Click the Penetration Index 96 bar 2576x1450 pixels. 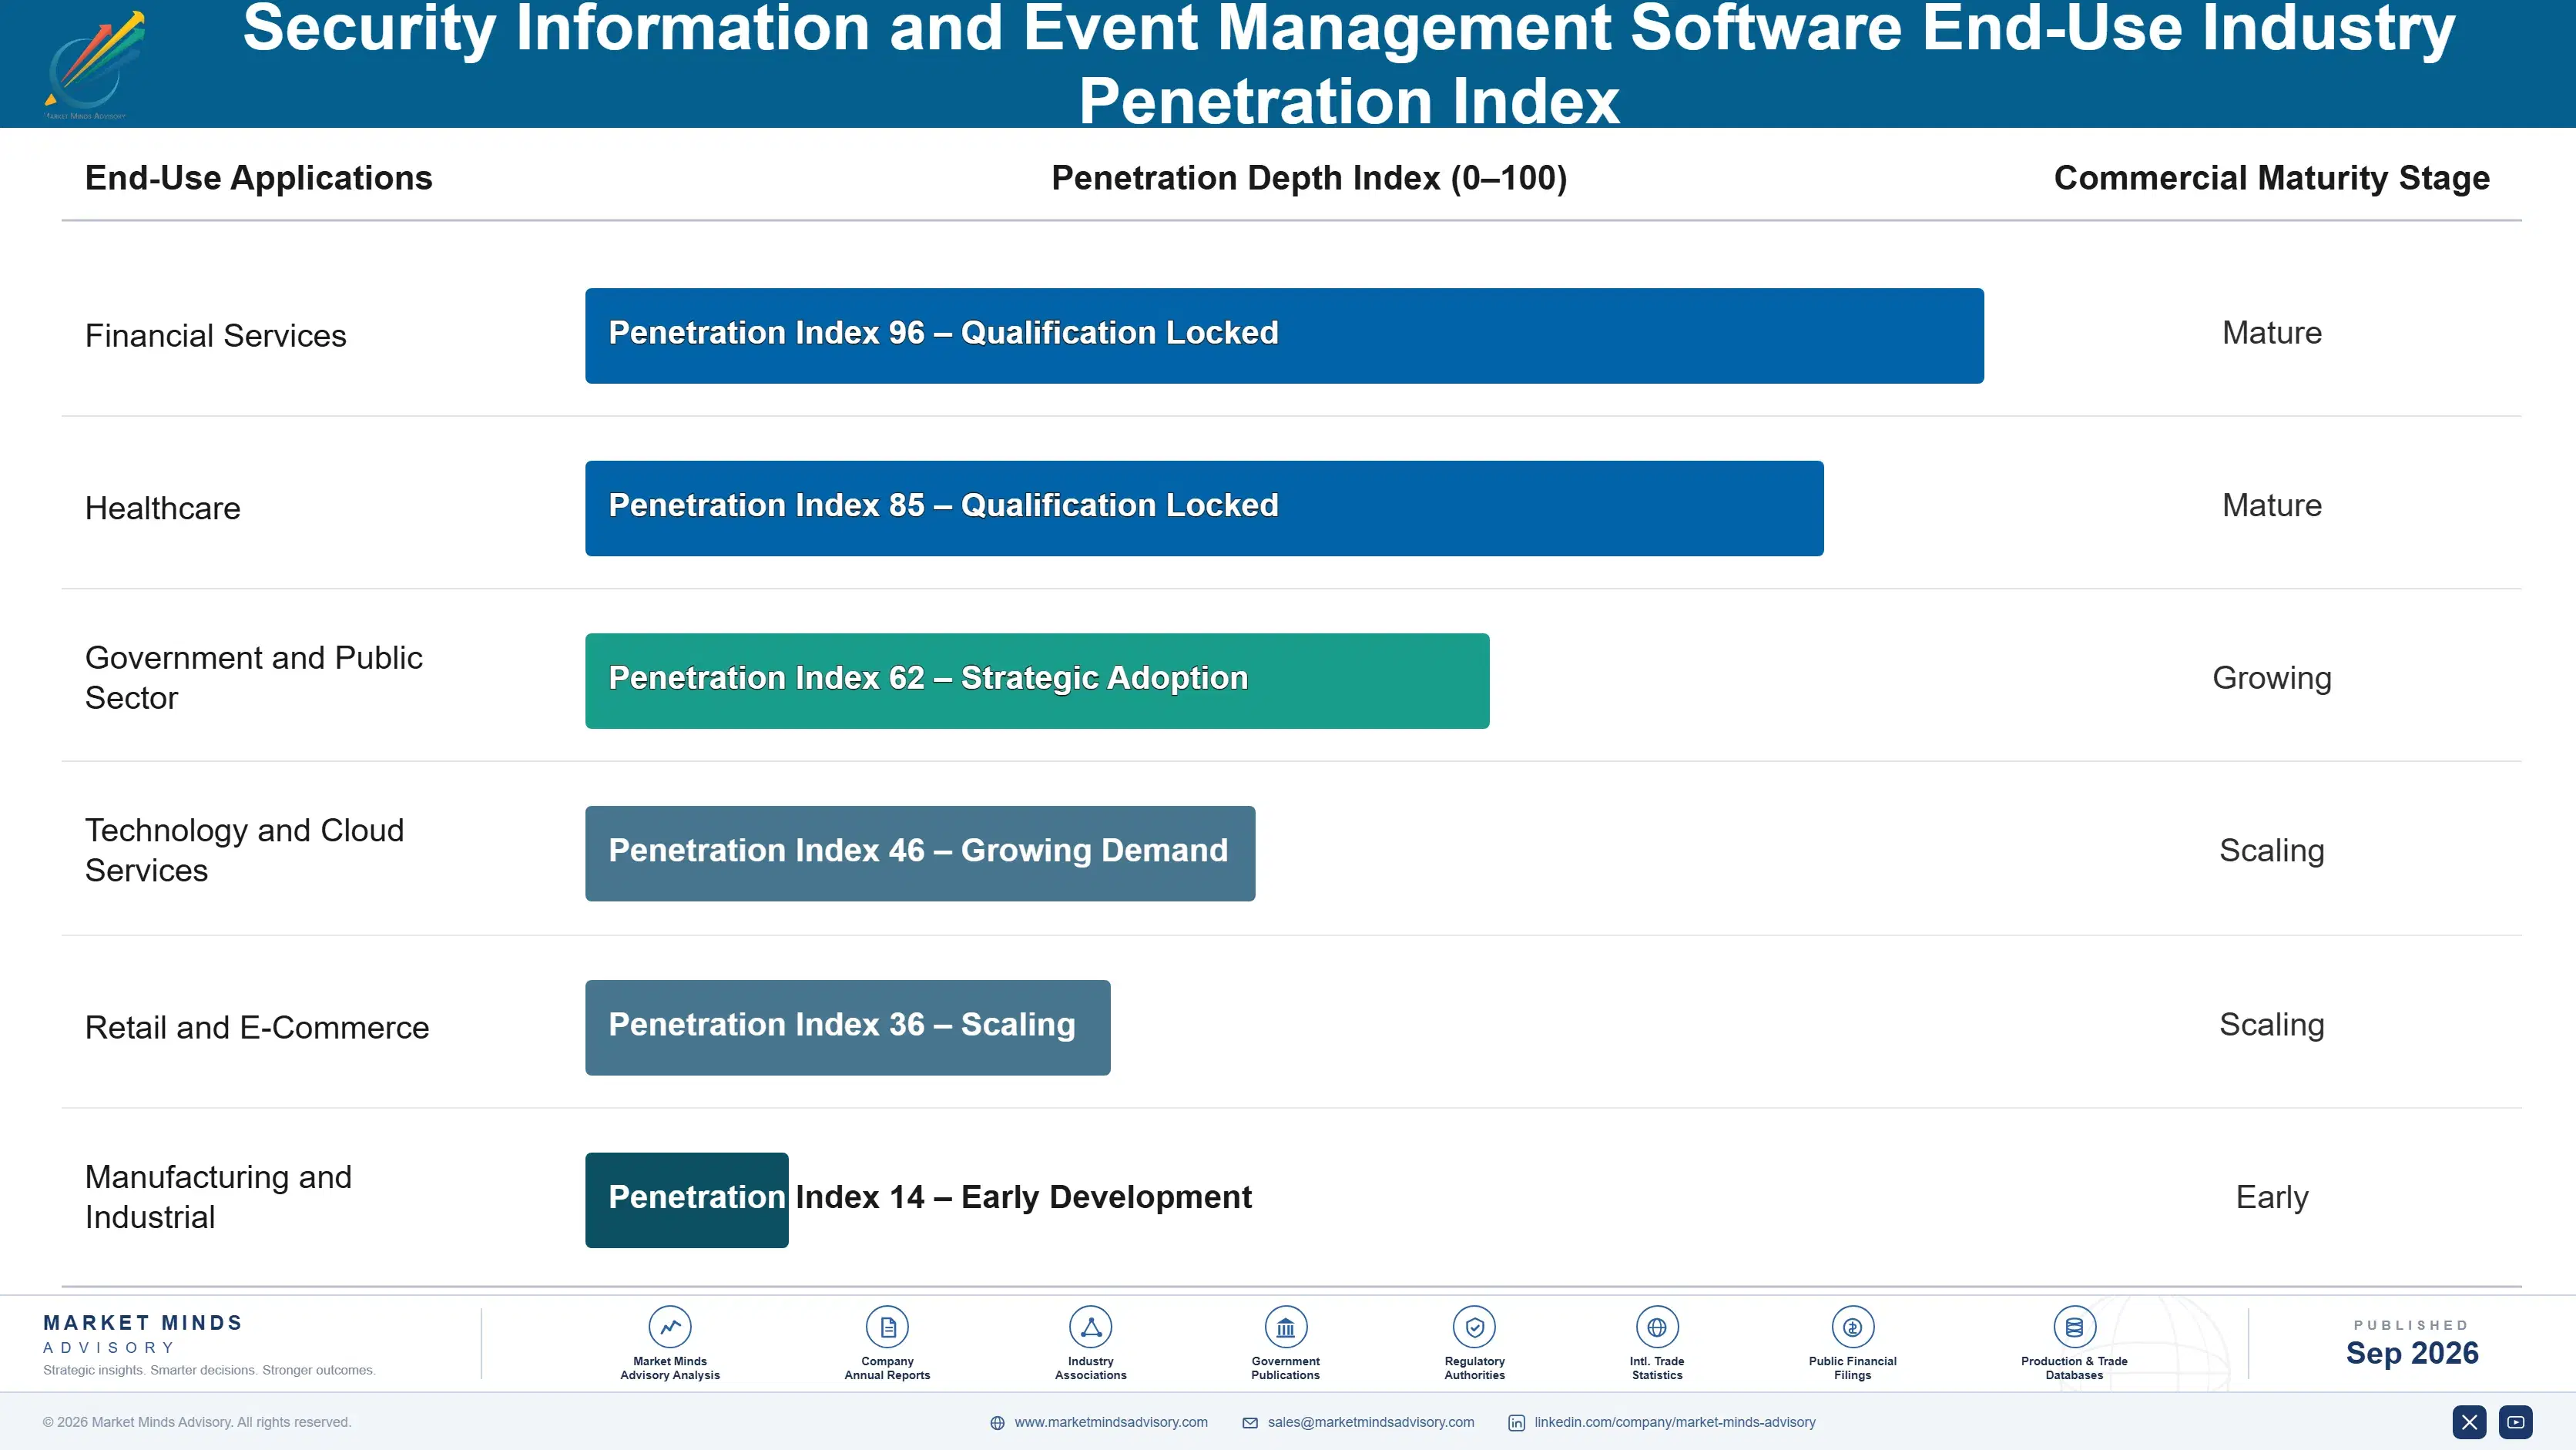(x=1284, y=336)
